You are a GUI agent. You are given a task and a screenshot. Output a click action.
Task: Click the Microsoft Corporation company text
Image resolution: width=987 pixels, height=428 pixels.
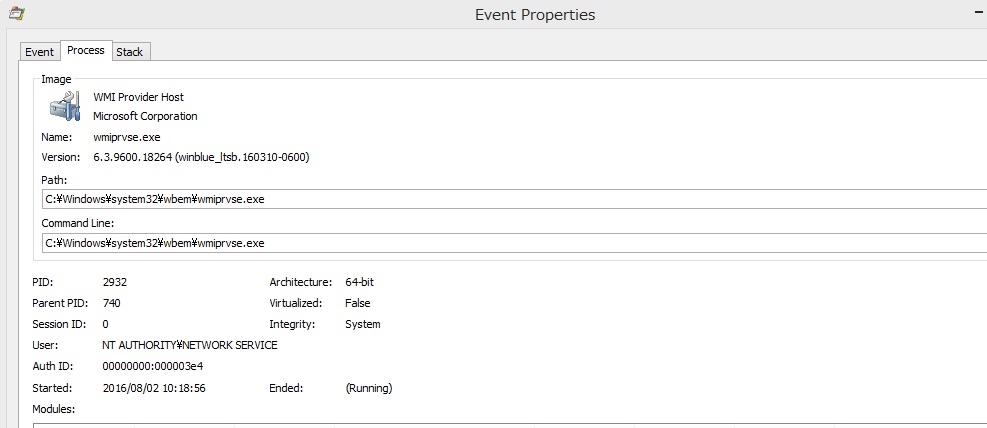(x=145, y=116)
